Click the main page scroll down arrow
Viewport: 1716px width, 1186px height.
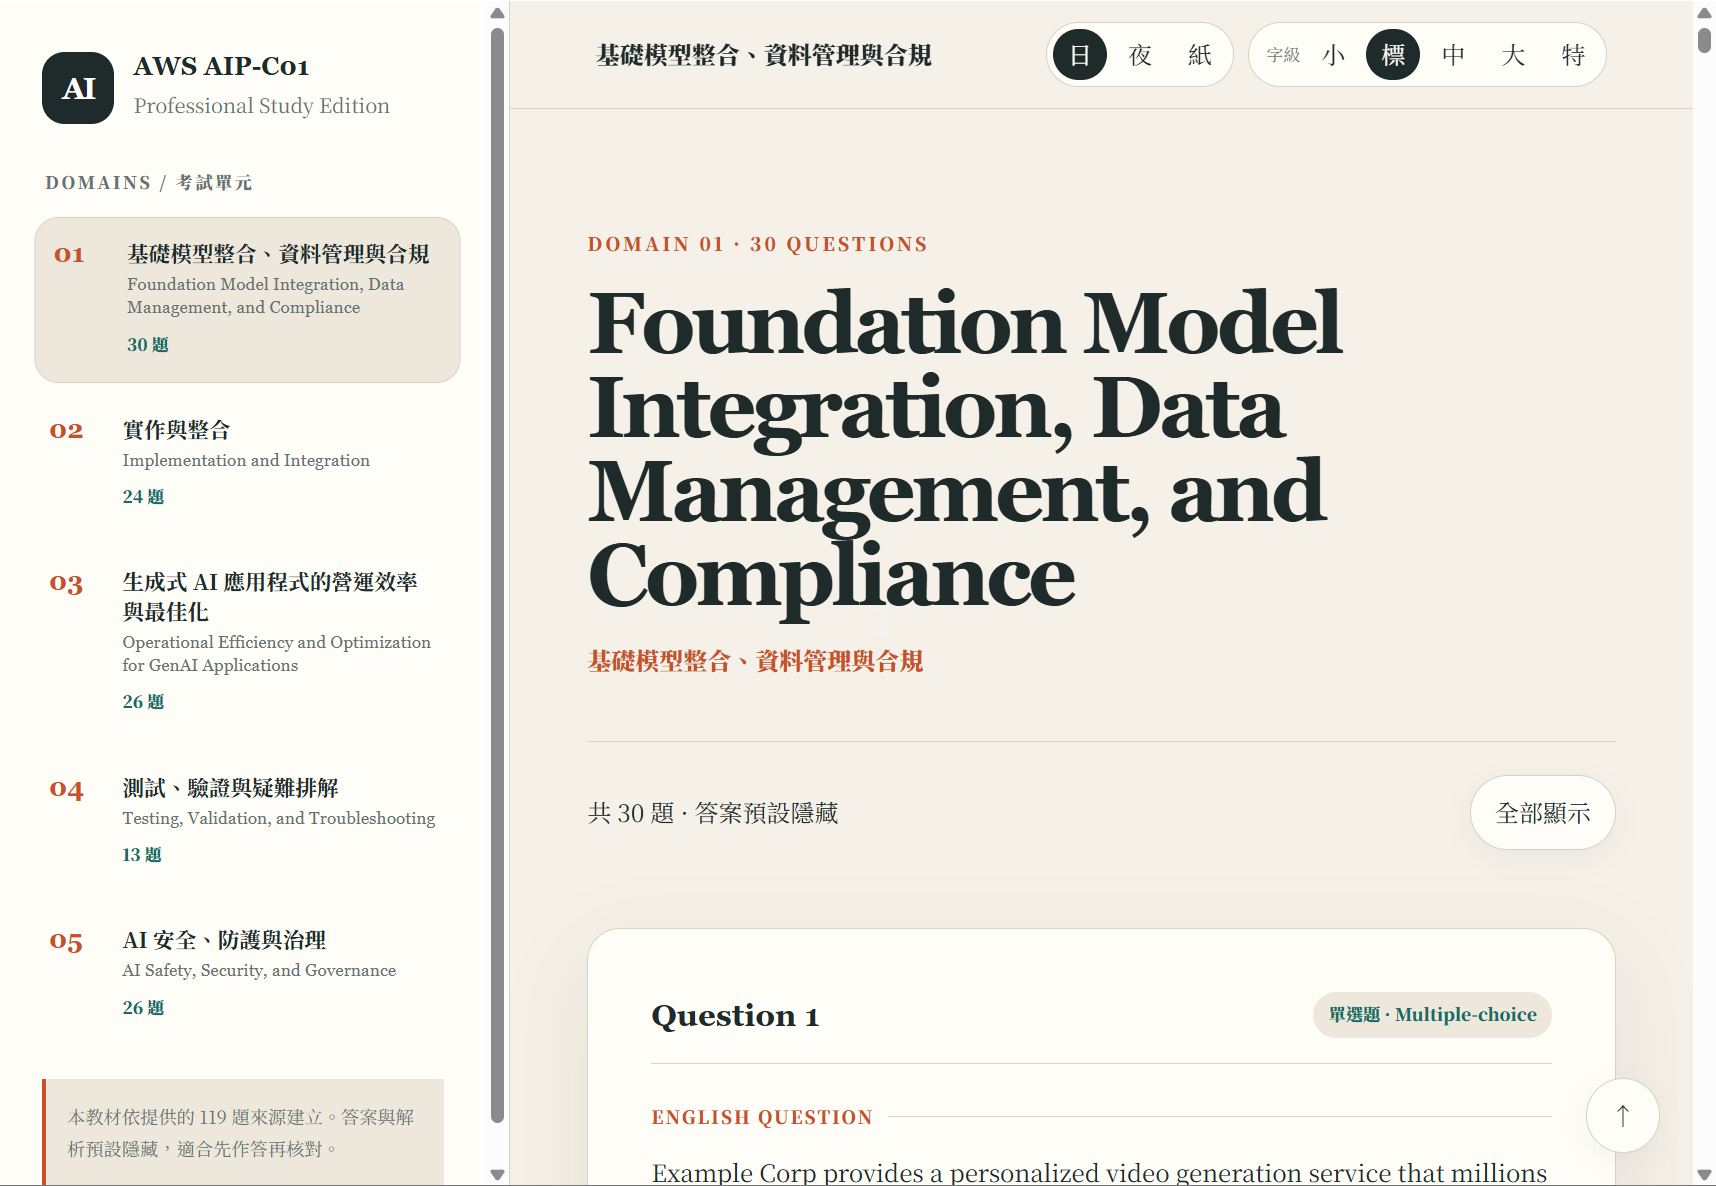(1705, 1175)
